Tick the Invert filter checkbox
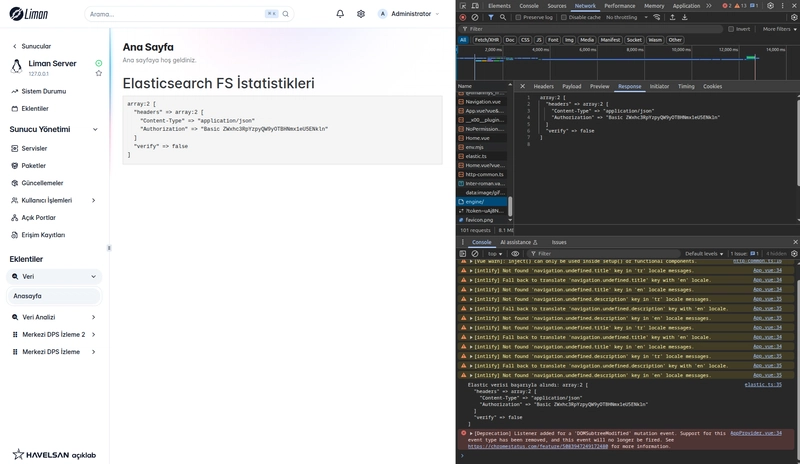 (732, 29)
